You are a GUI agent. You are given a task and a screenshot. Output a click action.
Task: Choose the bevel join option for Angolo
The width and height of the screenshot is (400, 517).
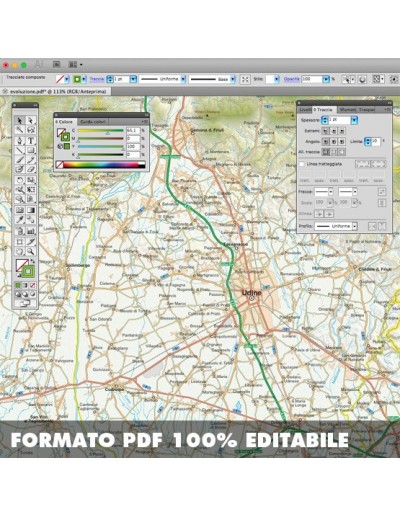point(342,142)
